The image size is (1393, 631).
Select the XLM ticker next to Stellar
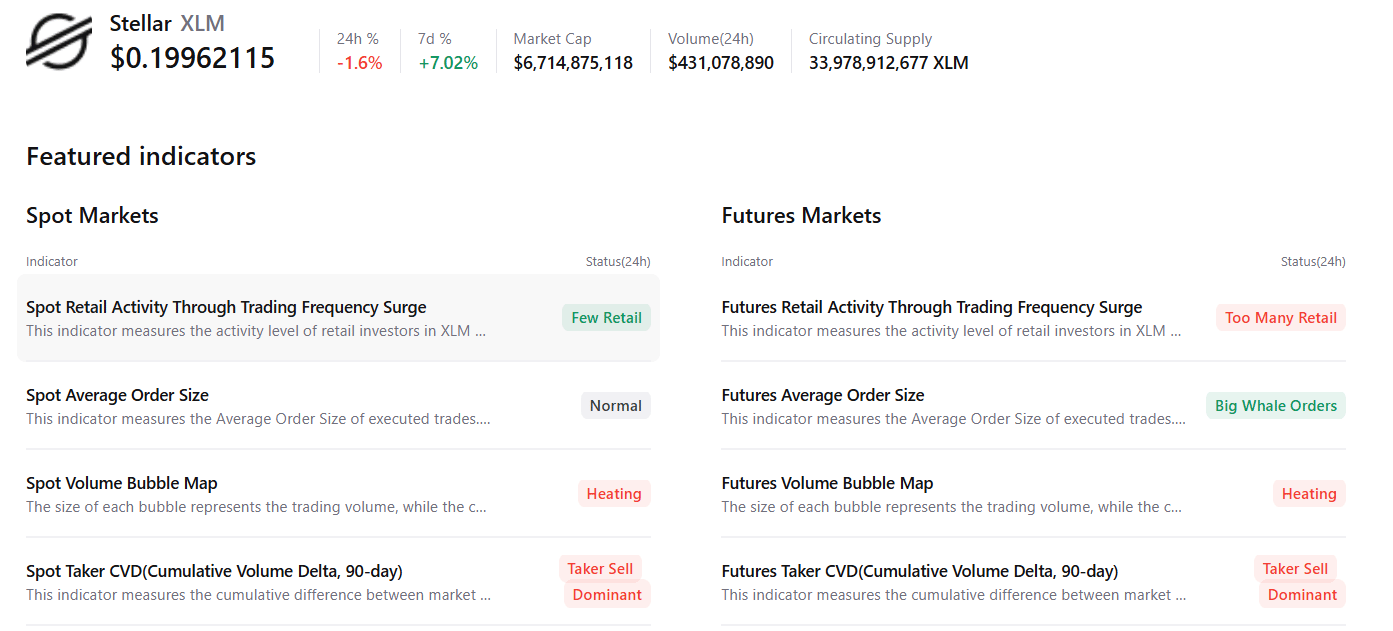(202, 24)
